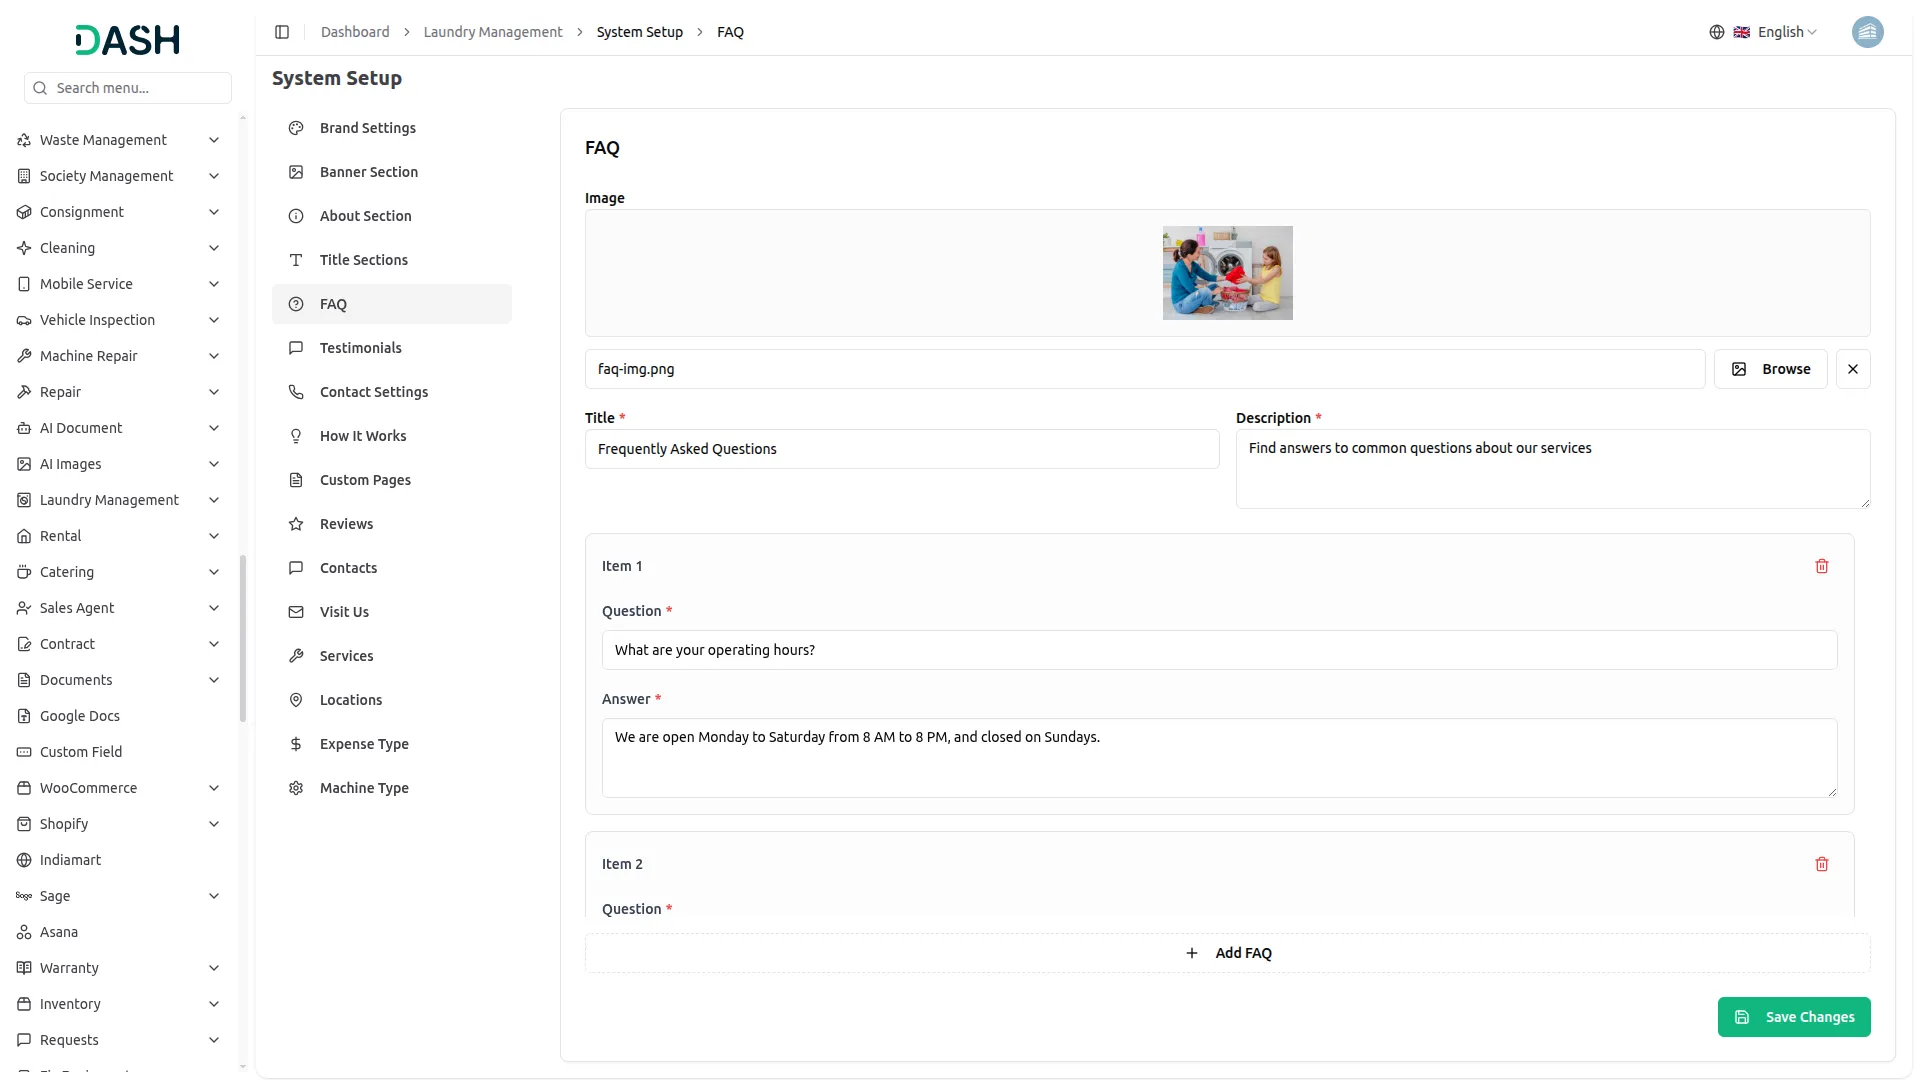Select the Contact Settings phone icon
Viewport: 1920px width, 1080px height.
295,391
